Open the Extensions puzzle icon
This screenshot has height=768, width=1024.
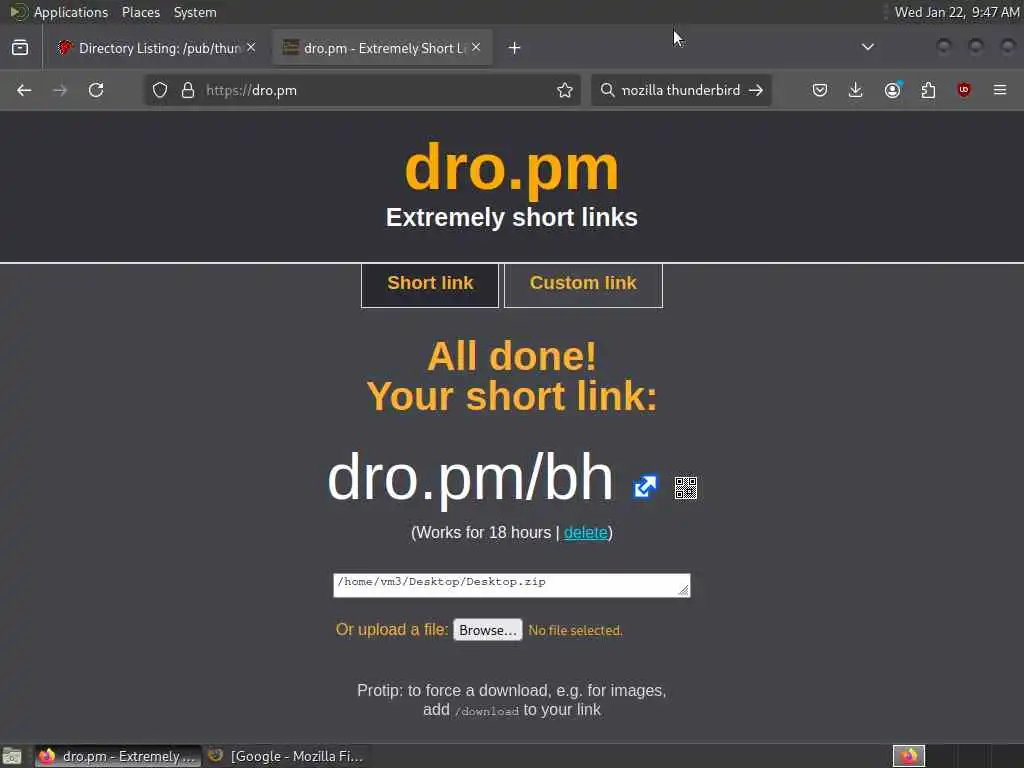click(x=928, y=90)
